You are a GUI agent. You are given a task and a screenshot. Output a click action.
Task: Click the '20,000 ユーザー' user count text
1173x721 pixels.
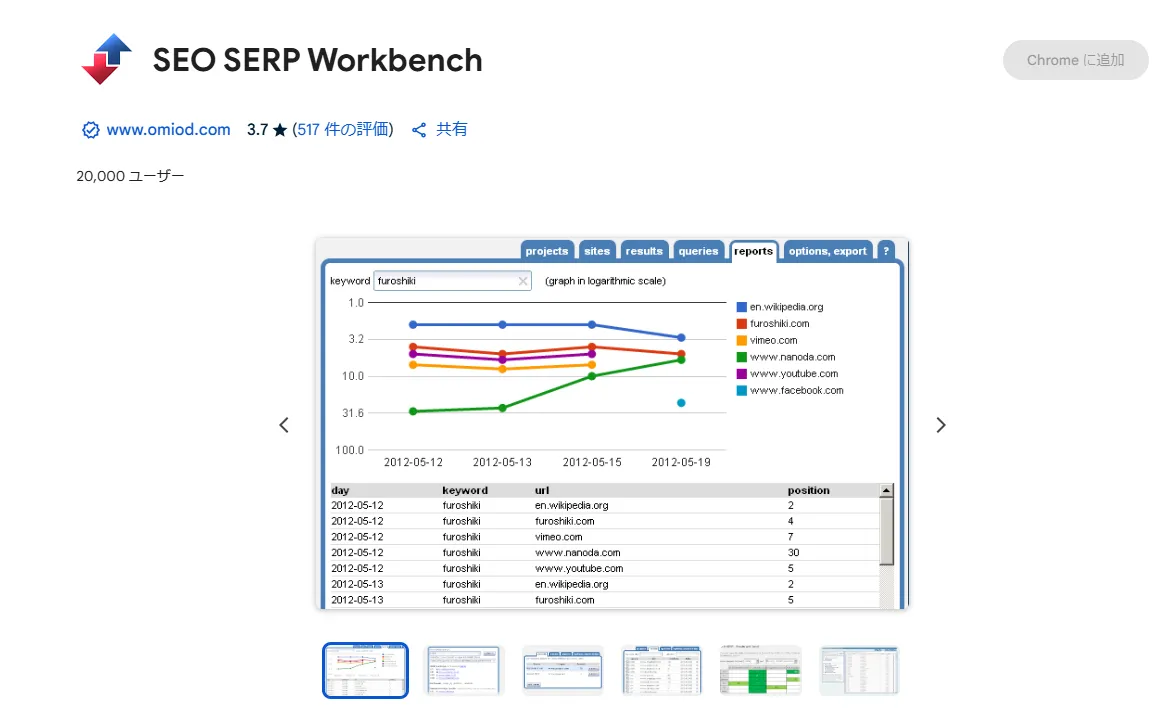tap(130, 176)
